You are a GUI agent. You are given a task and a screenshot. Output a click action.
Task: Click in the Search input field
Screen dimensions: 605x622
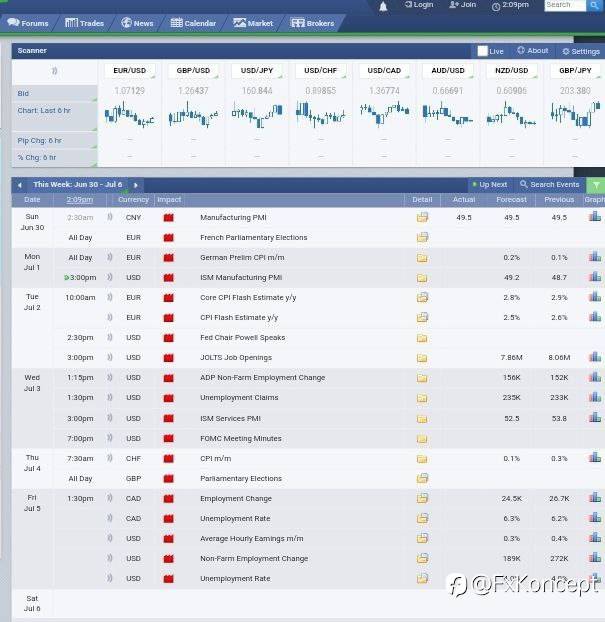pyautogui.click(x=564, y=5)
